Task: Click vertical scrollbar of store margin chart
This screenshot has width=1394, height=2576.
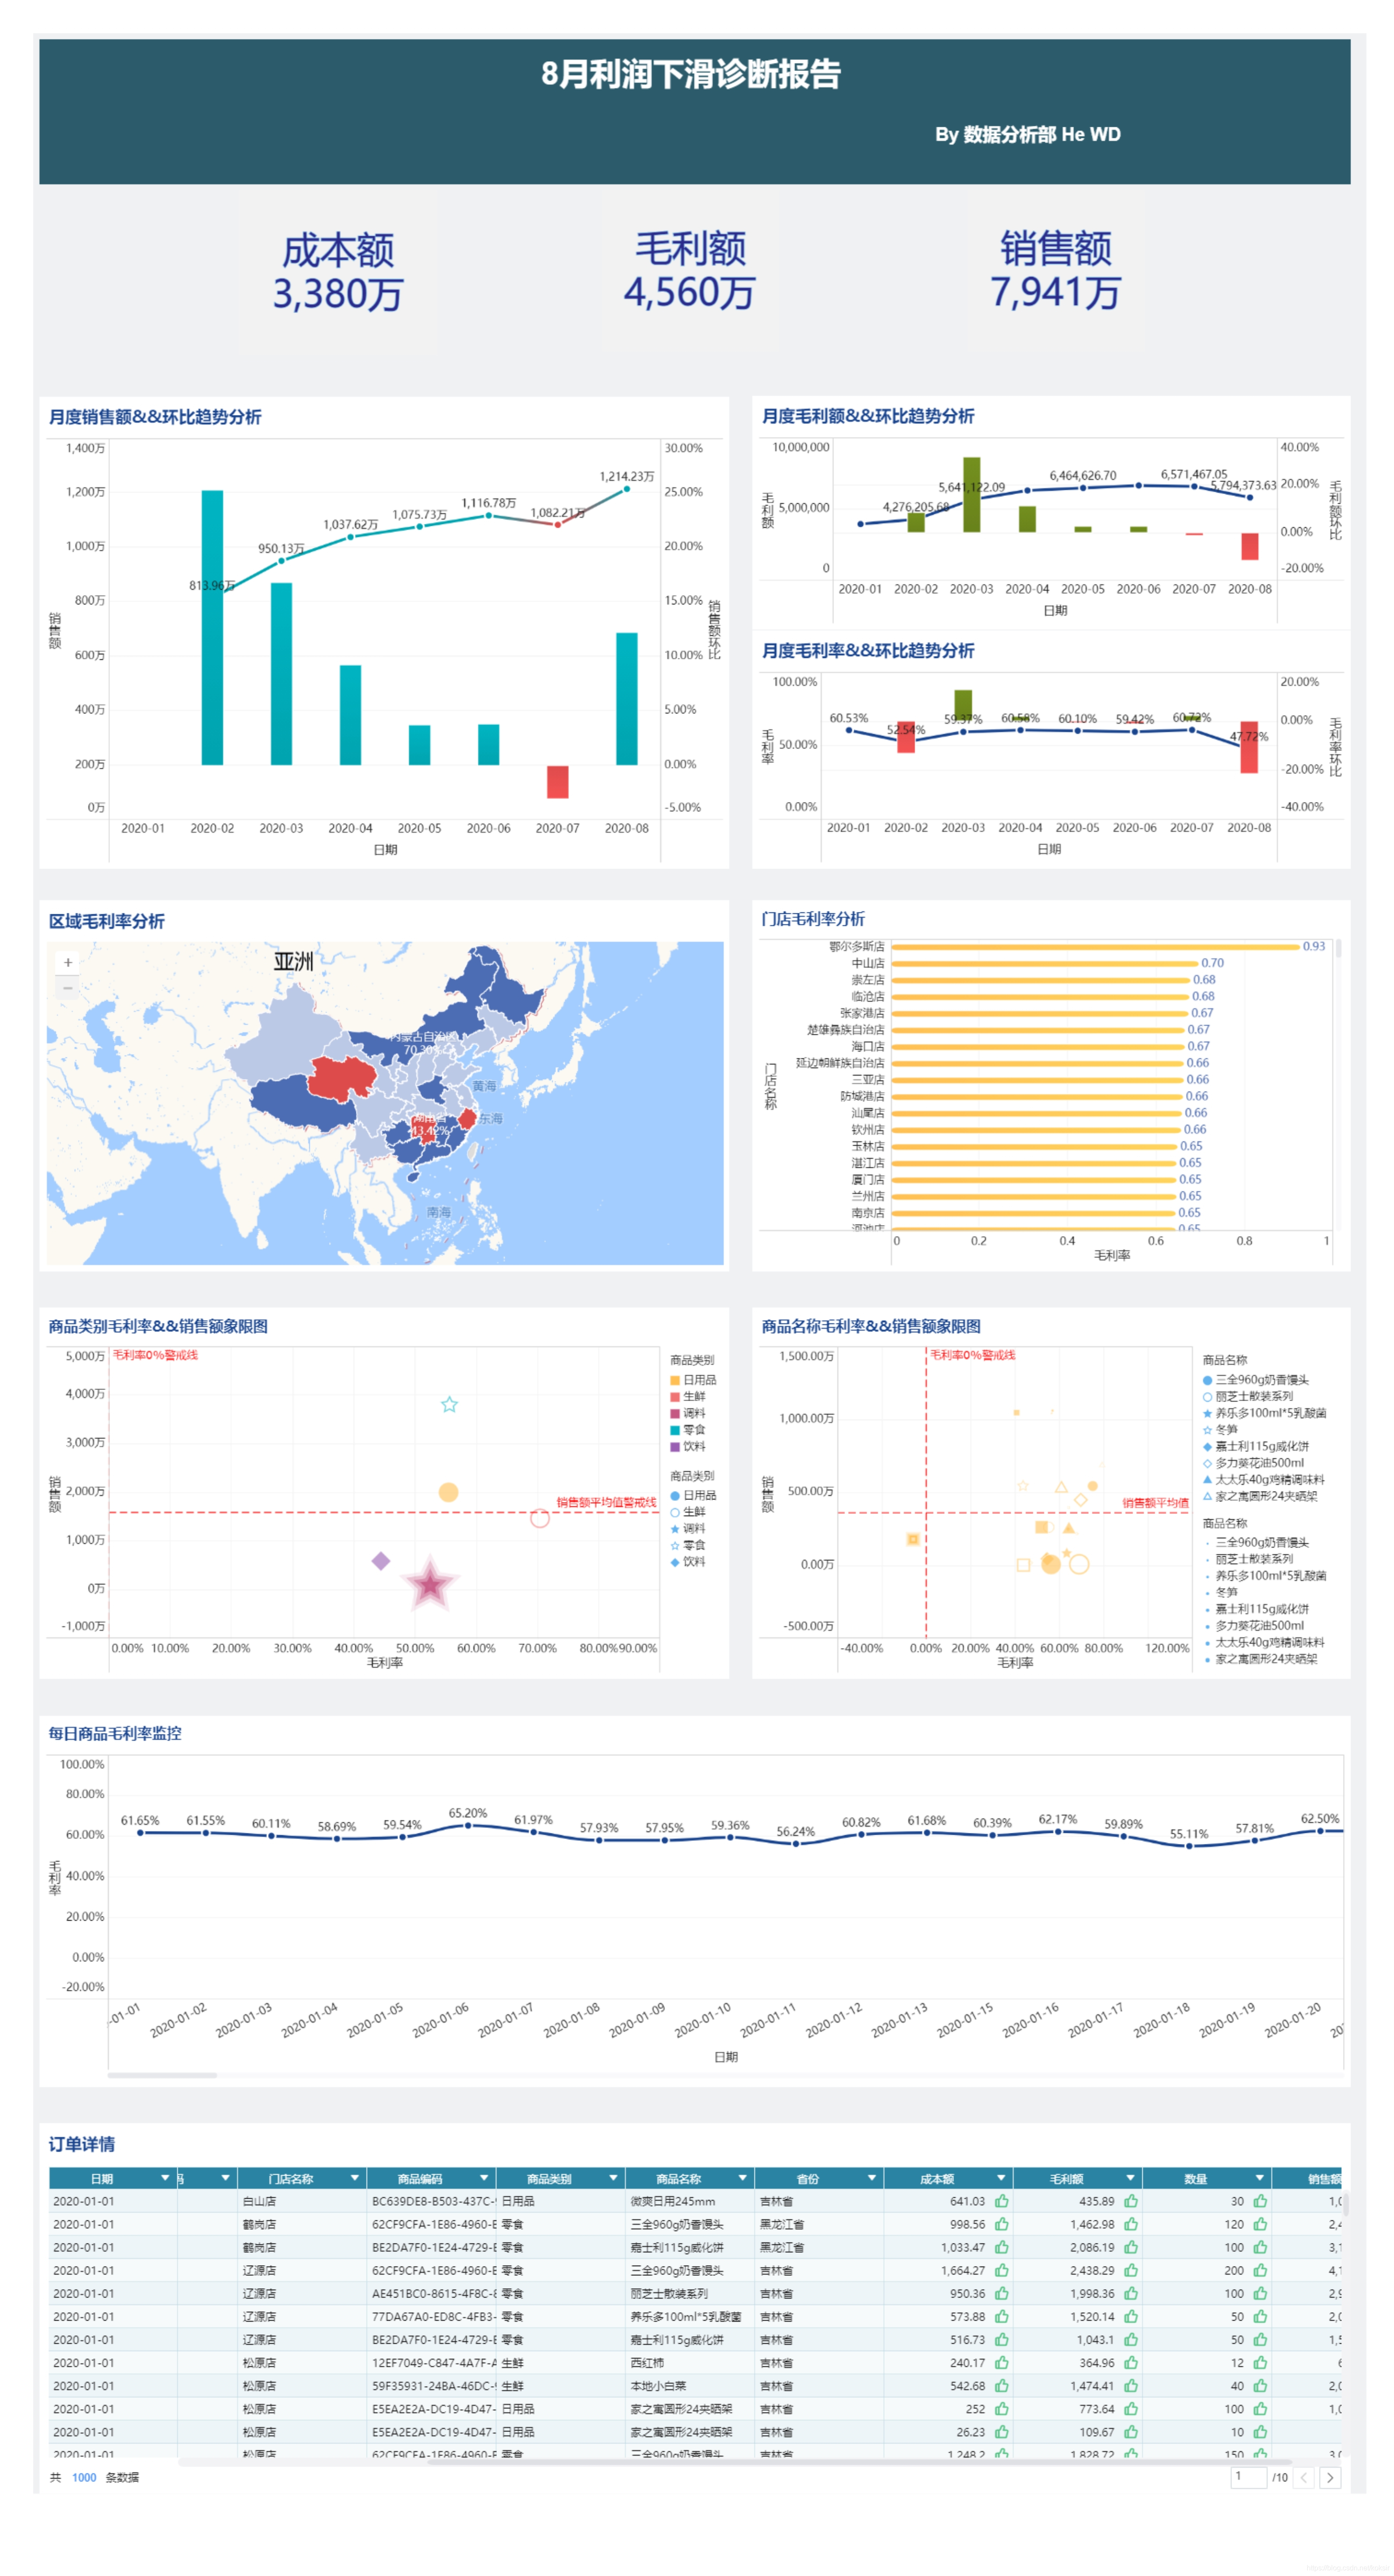Action: (x=1338, y=948)
